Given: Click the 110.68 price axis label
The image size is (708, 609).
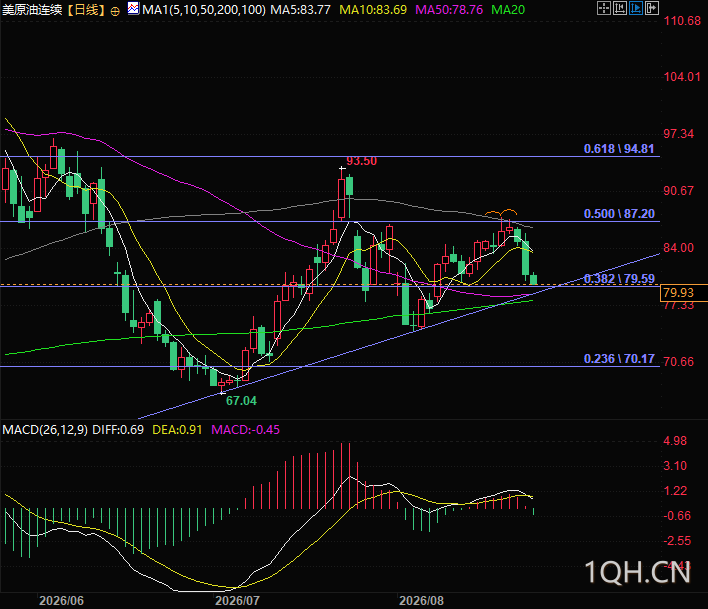Looking at the screenshot, I should (x=682, y=21).
